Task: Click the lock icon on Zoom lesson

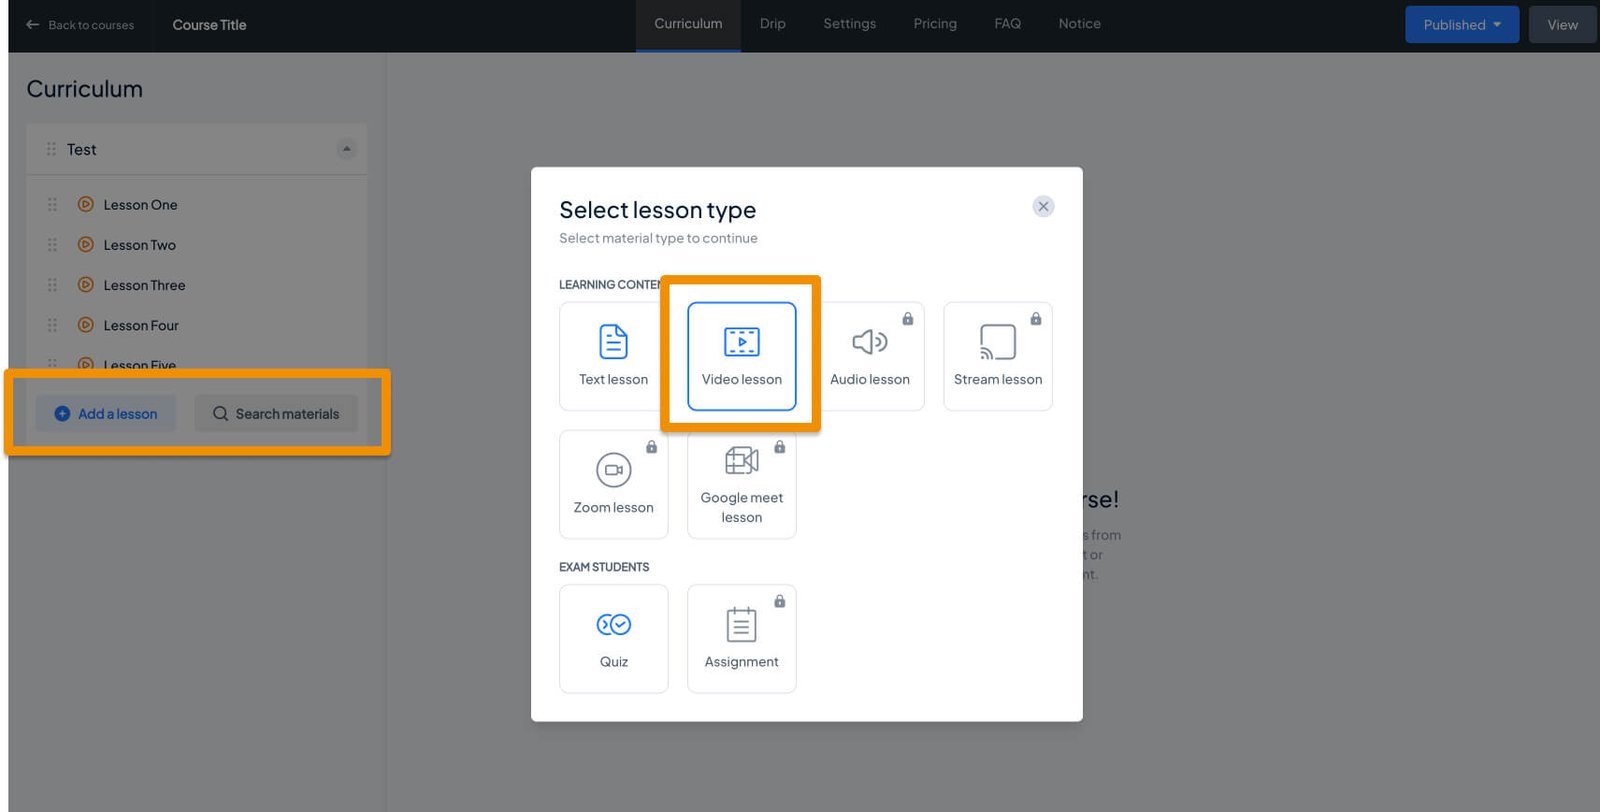Action: coord(652,447)
